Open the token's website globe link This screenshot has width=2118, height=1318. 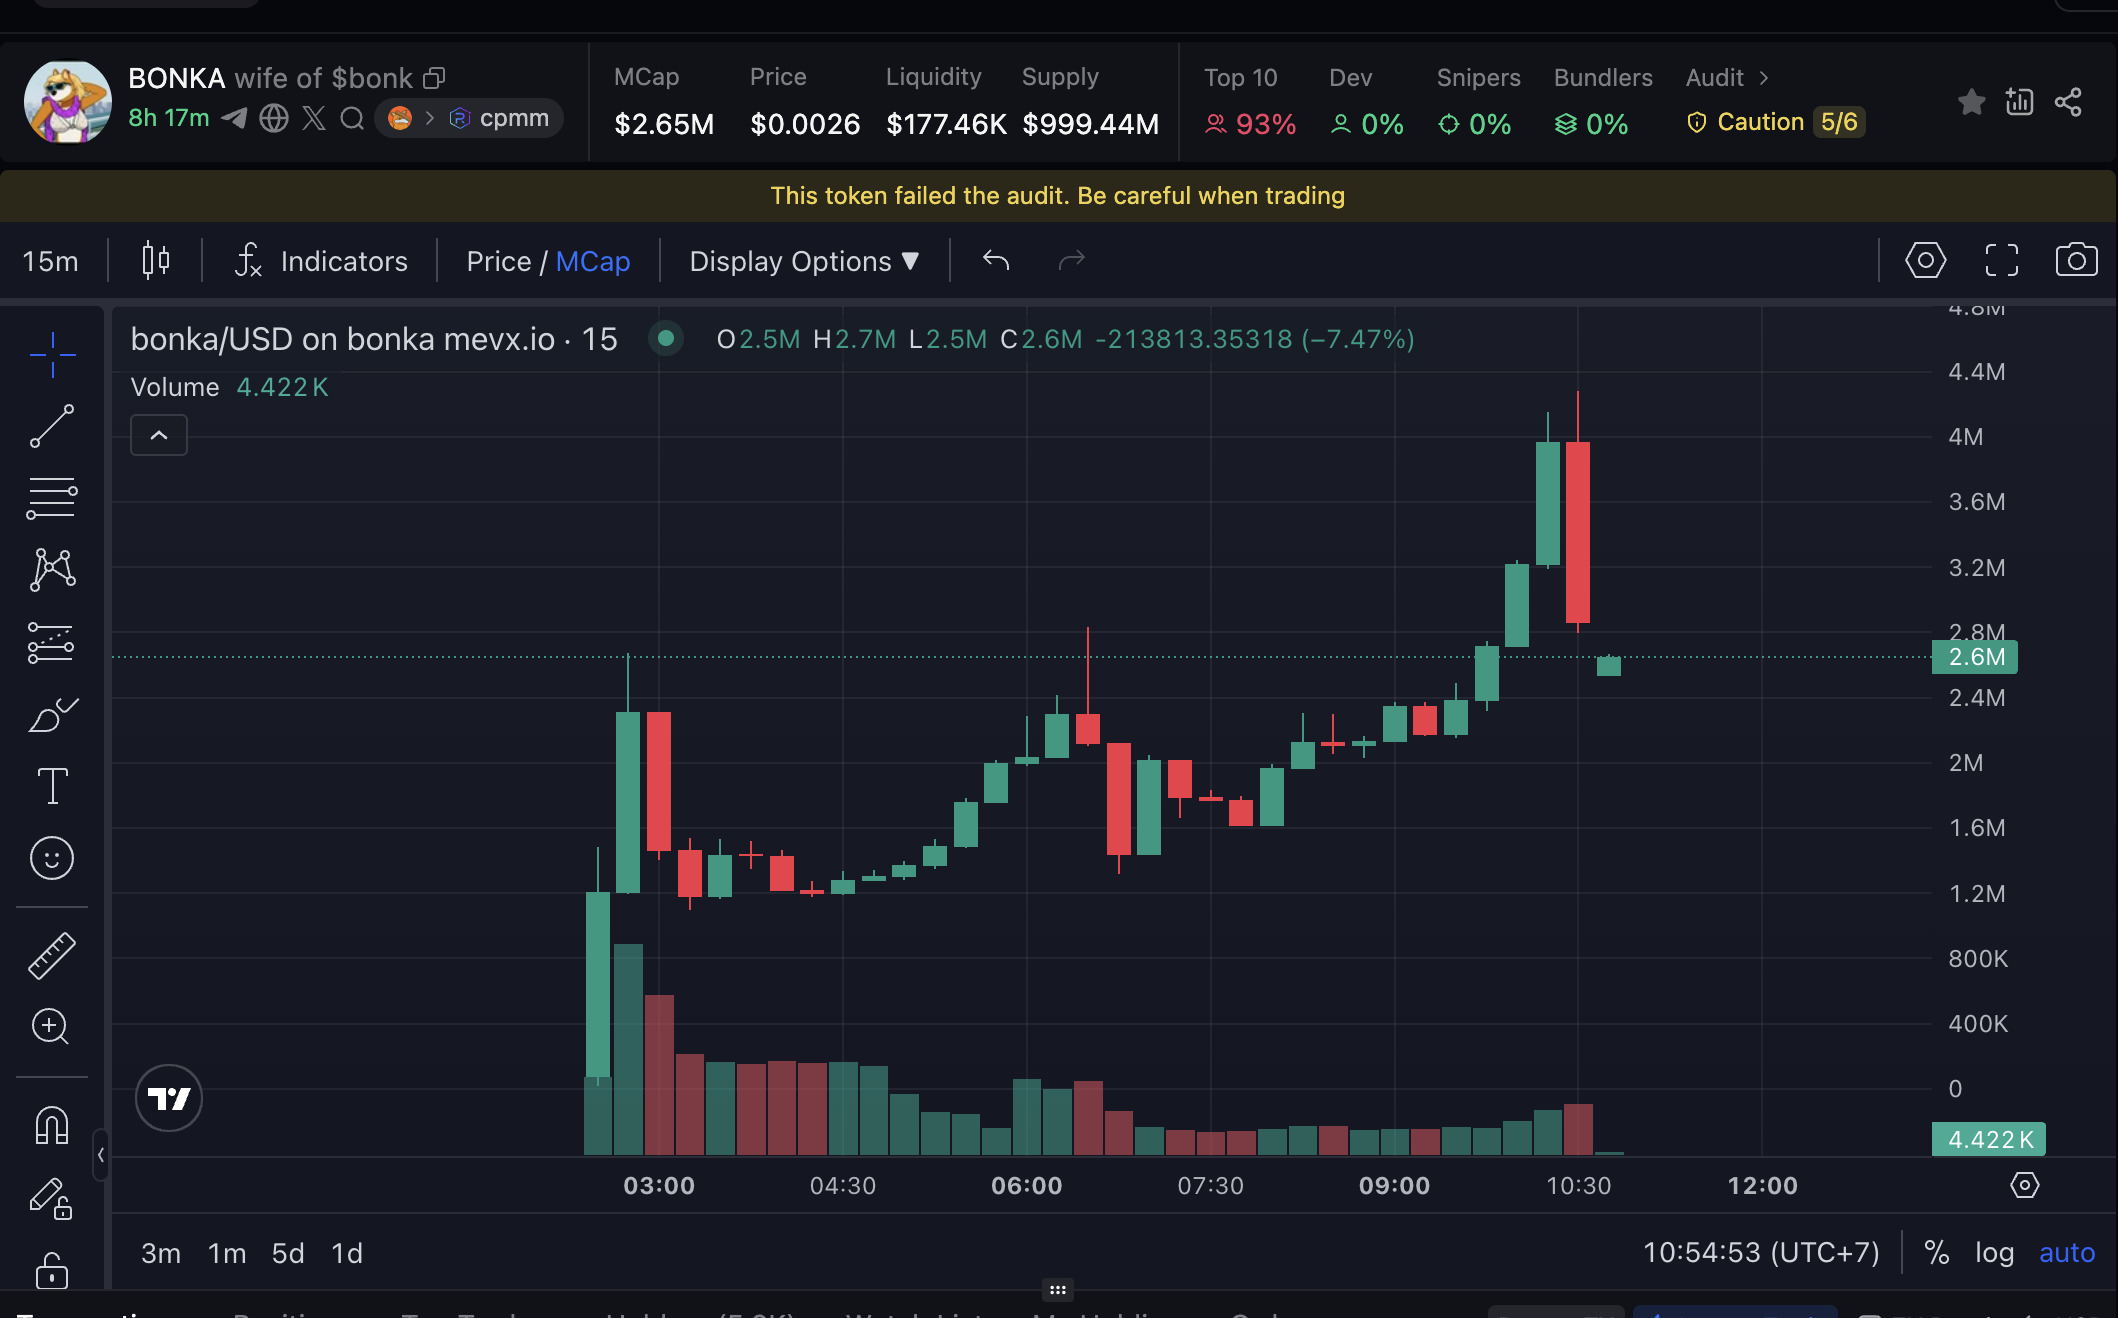tap(274, 118)
